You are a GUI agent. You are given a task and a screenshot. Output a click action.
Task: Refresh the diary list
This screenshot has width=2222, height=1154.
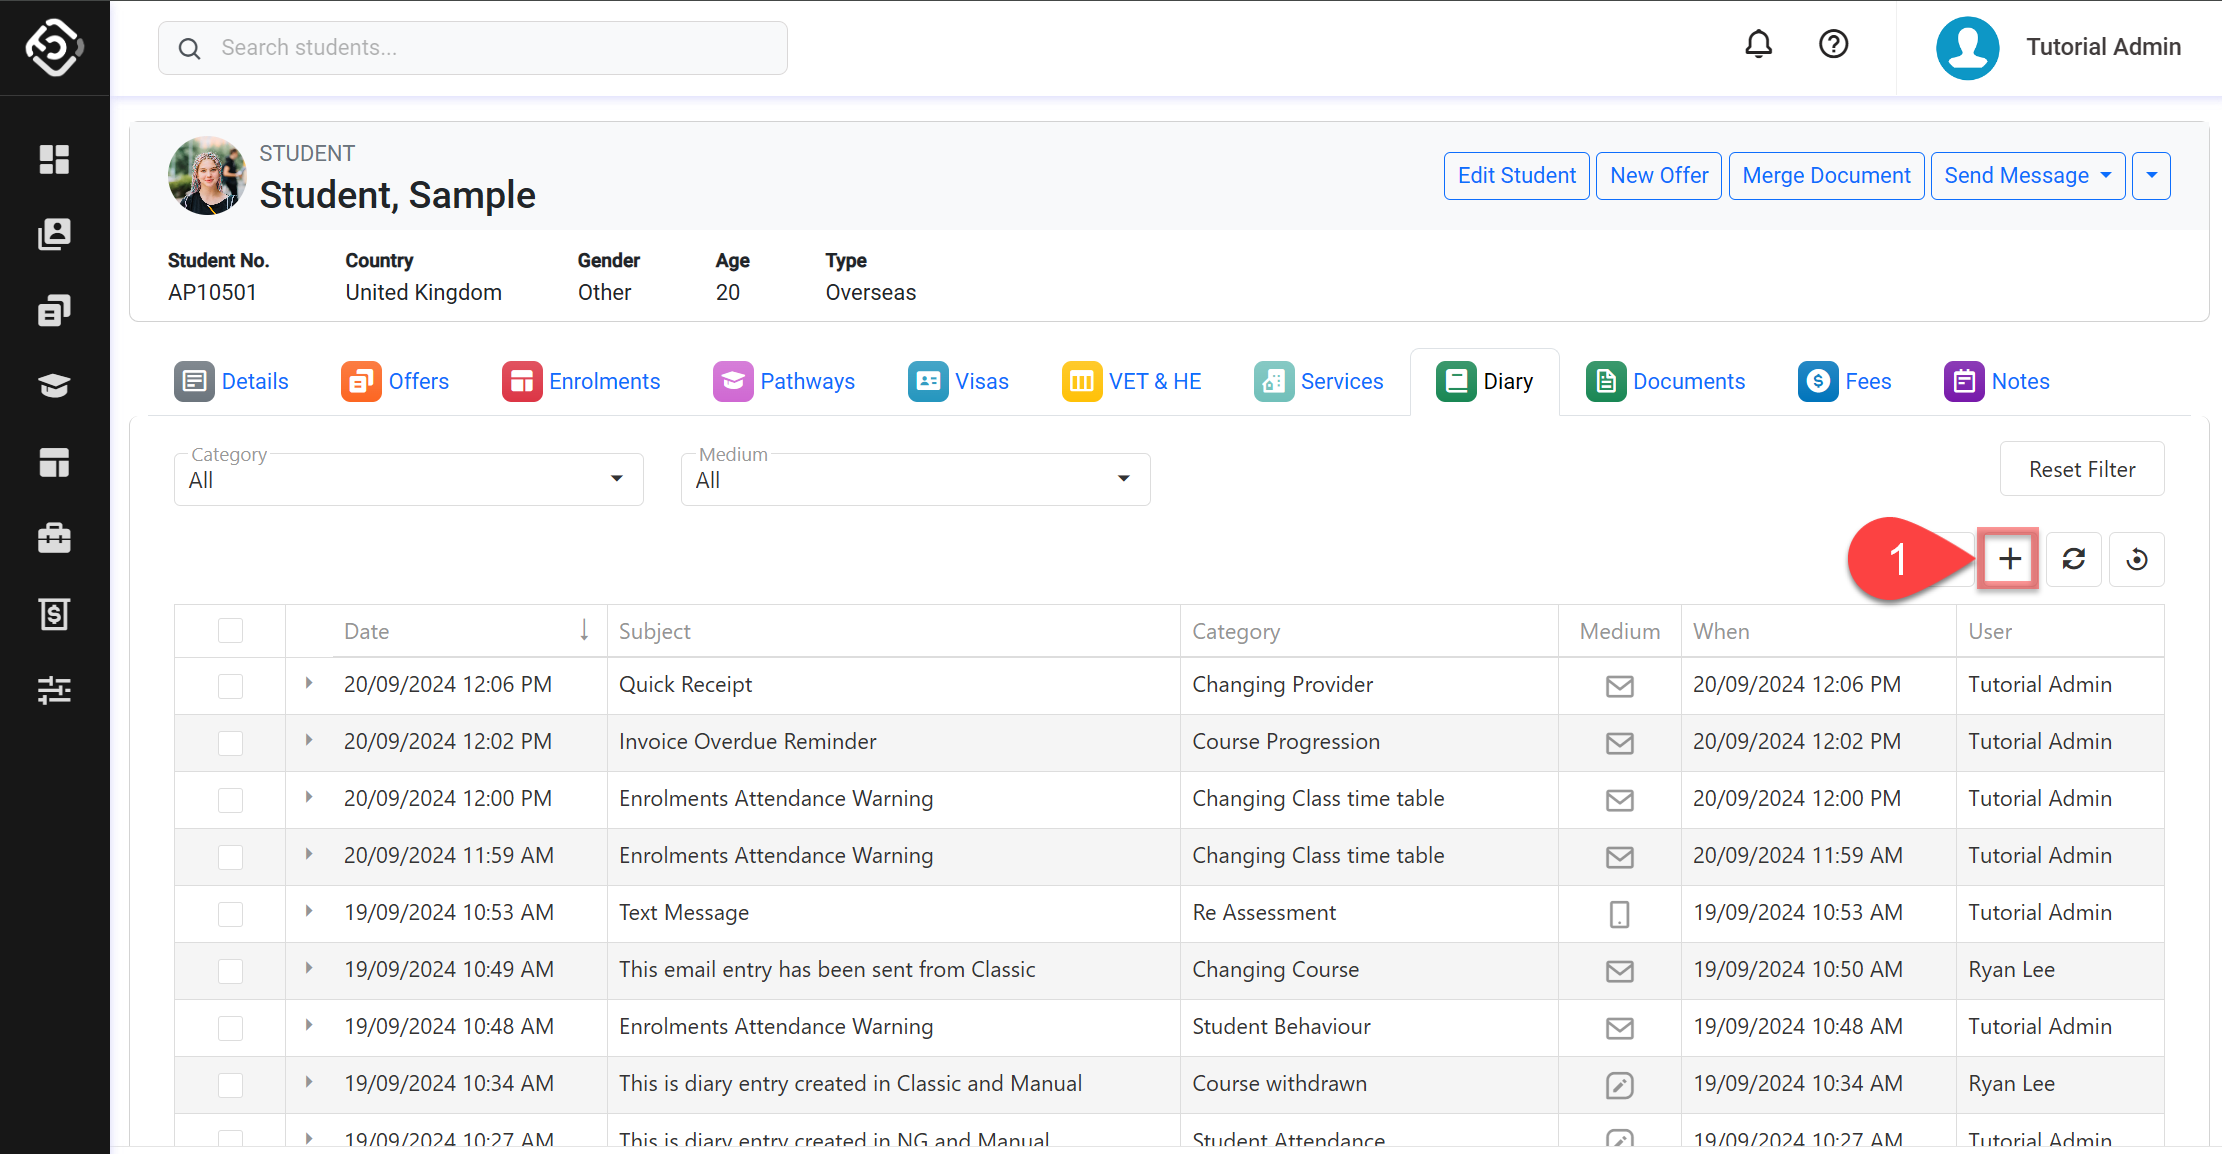point(2073,559)
